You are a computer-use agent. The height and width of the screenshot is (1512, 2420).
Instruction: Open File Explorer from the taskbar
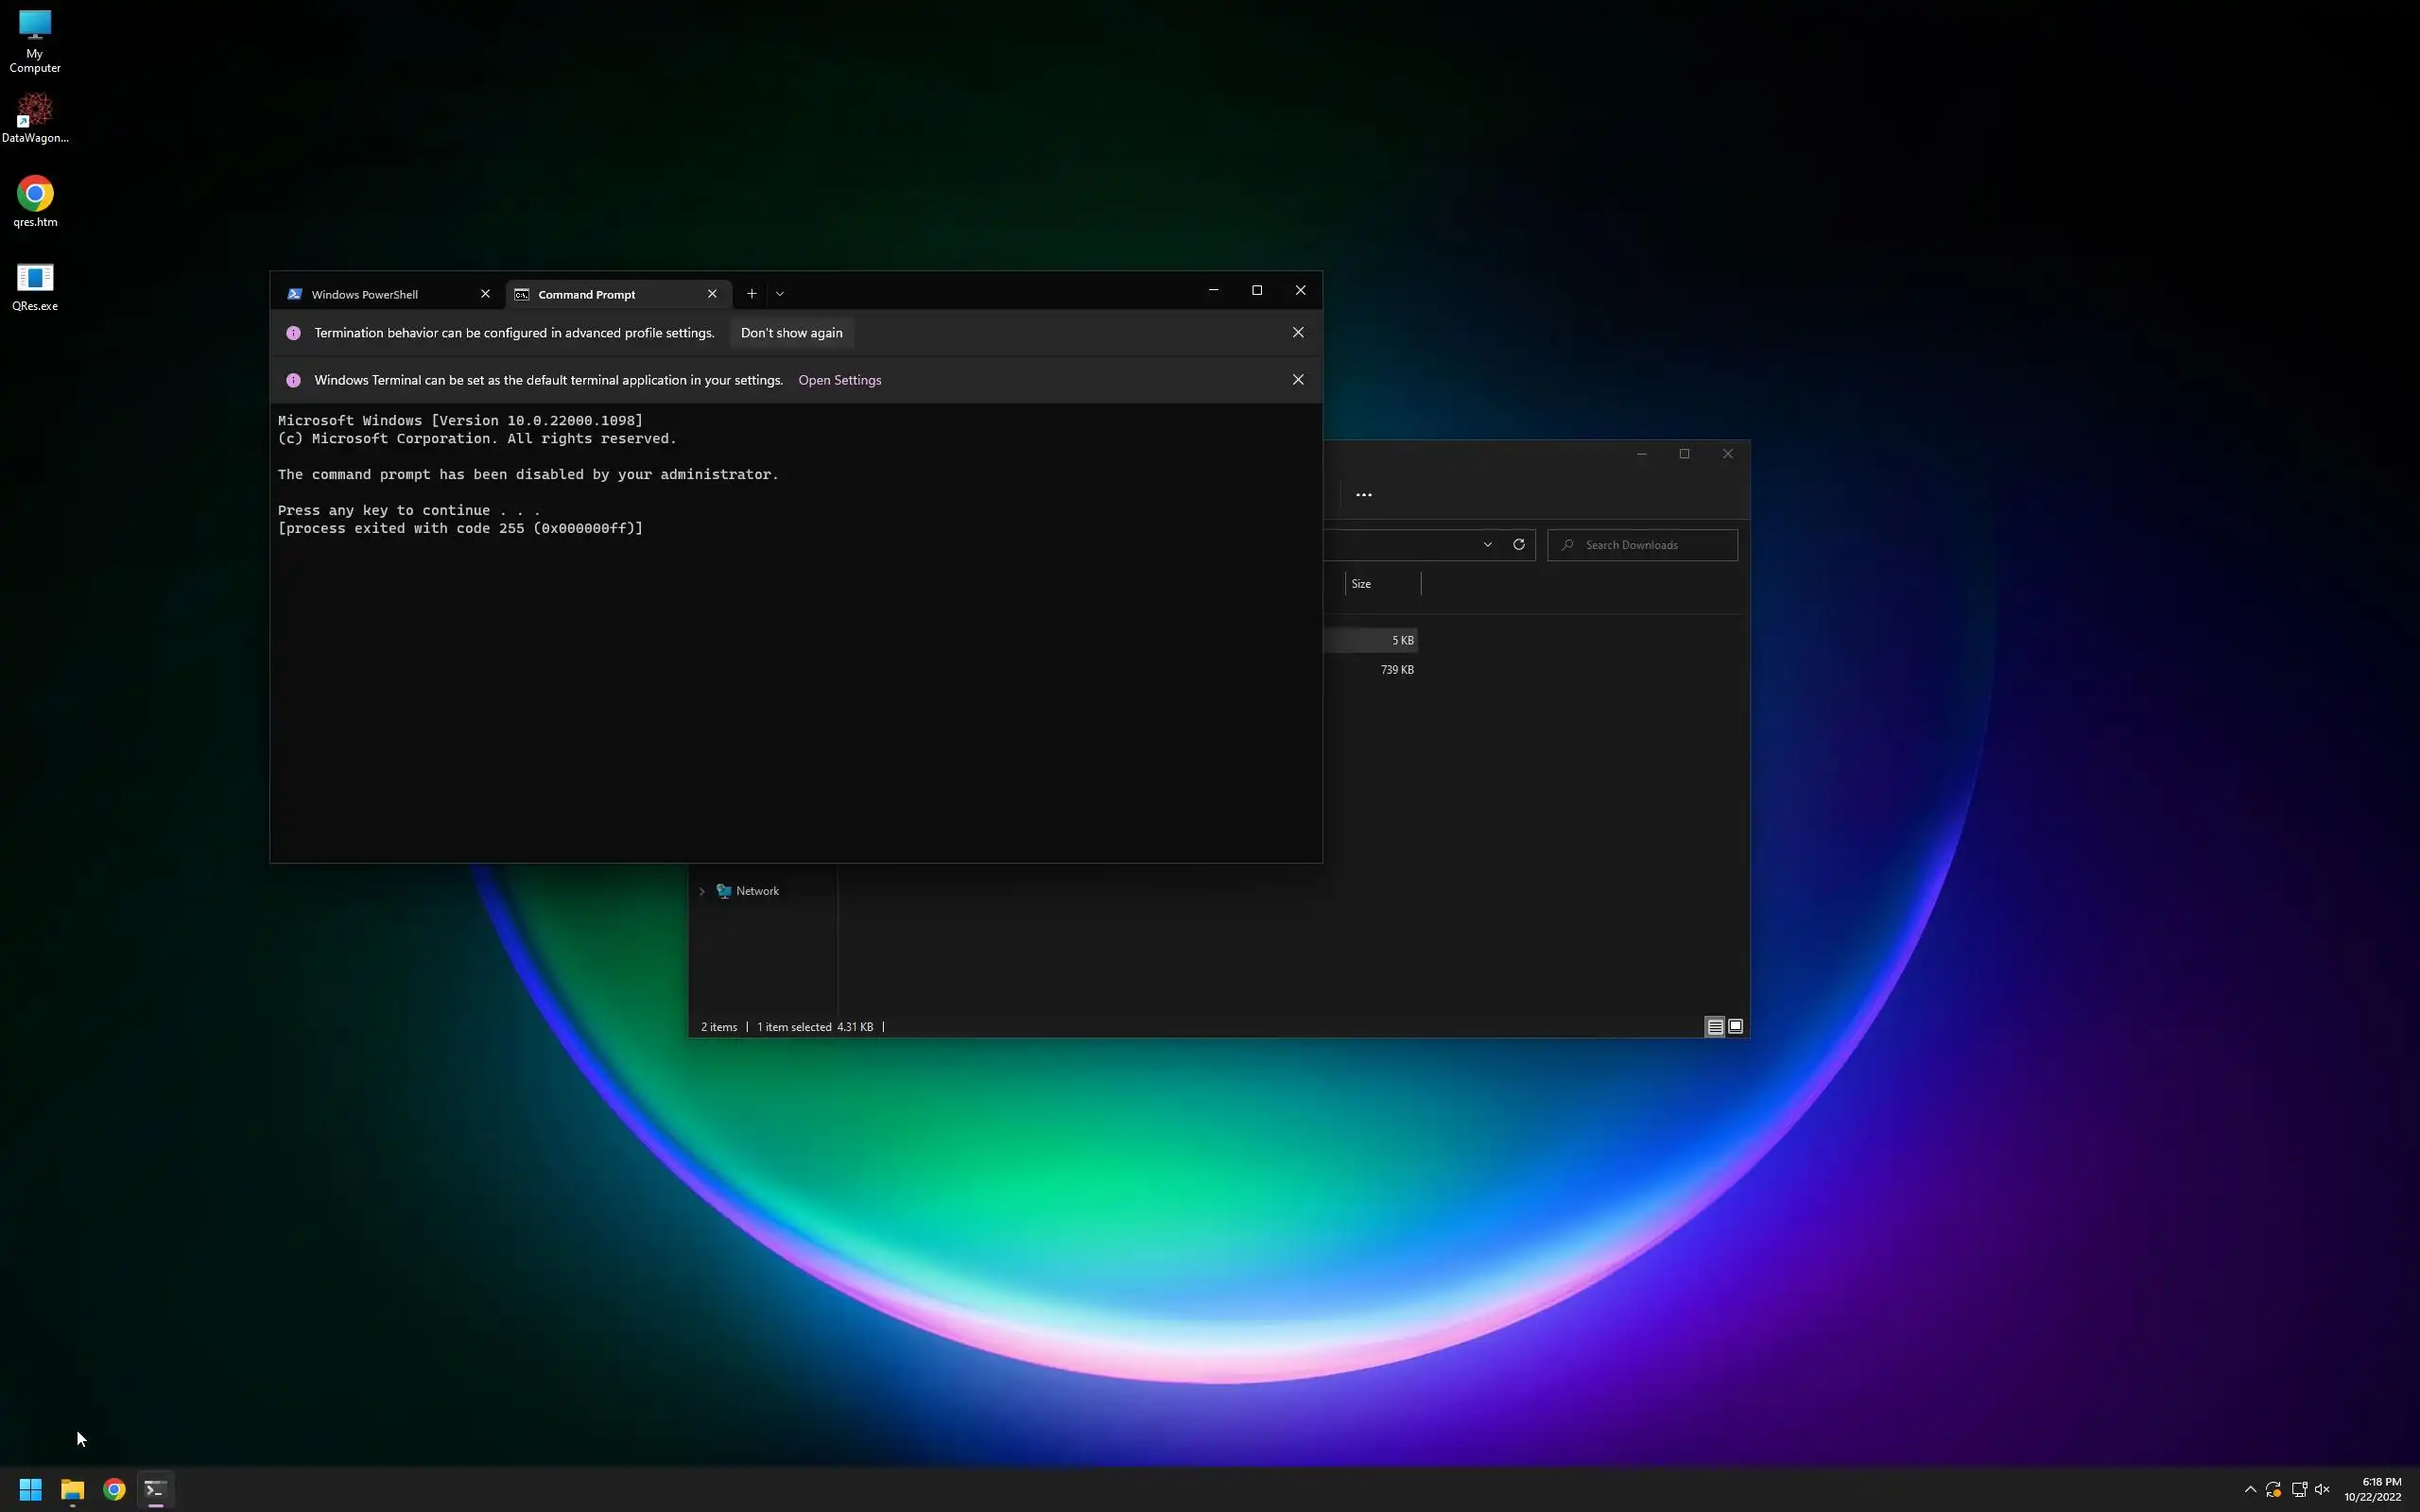[x=72, y=1489]
